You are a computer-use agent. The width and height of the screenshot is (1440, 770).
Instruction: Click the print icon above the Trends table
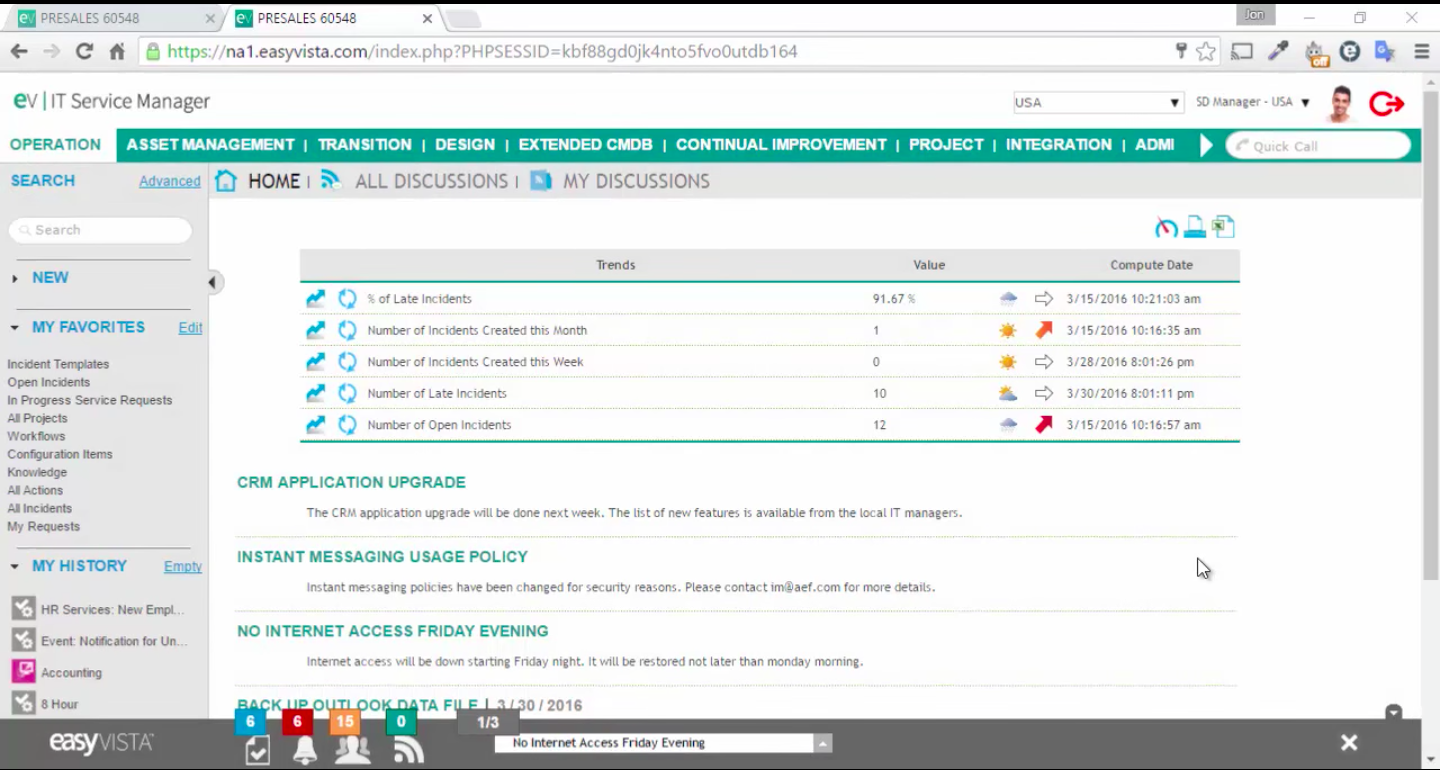tap(1194, 227)
